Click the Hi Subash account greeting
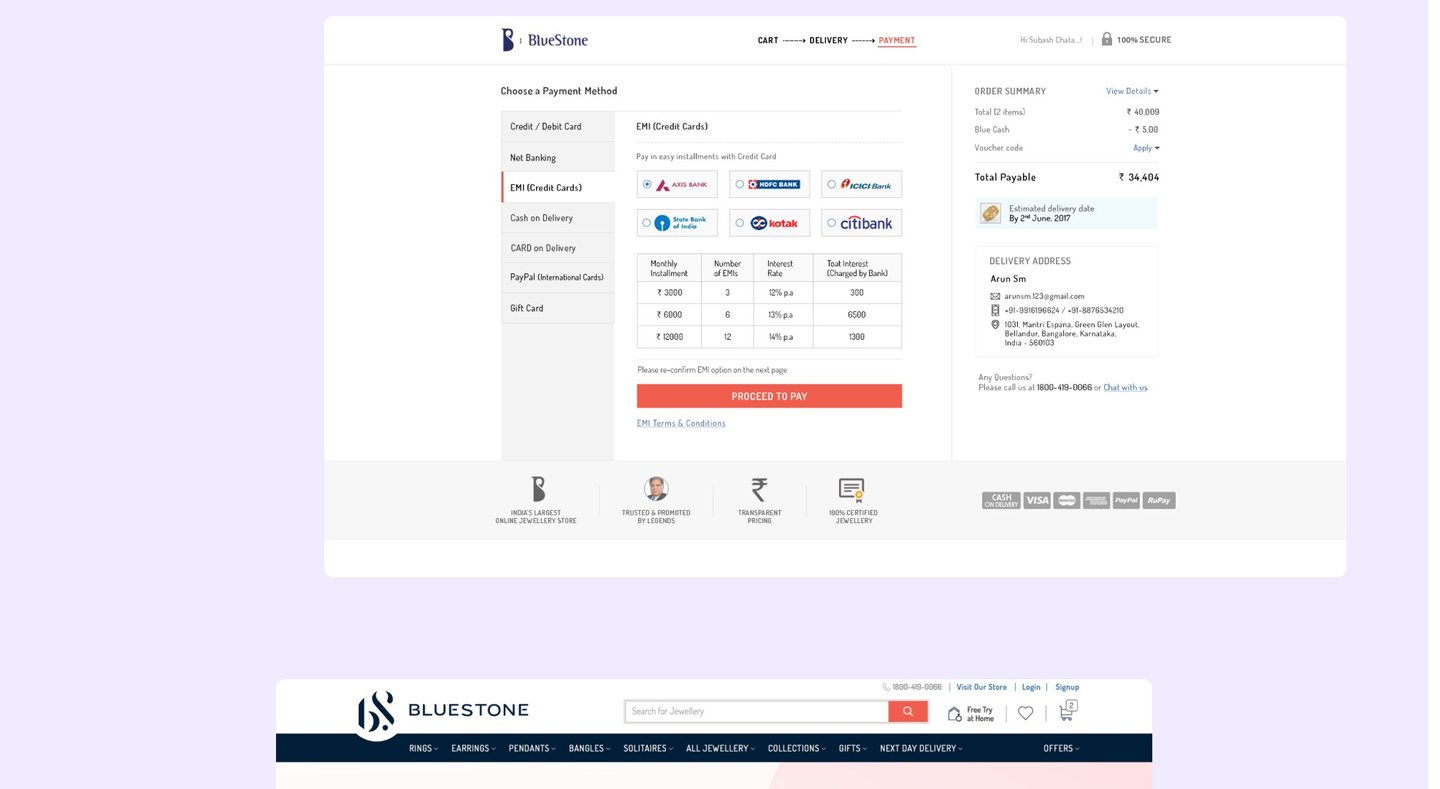Viewport: 1440px width, 789px height. [x=1051, y=40]
